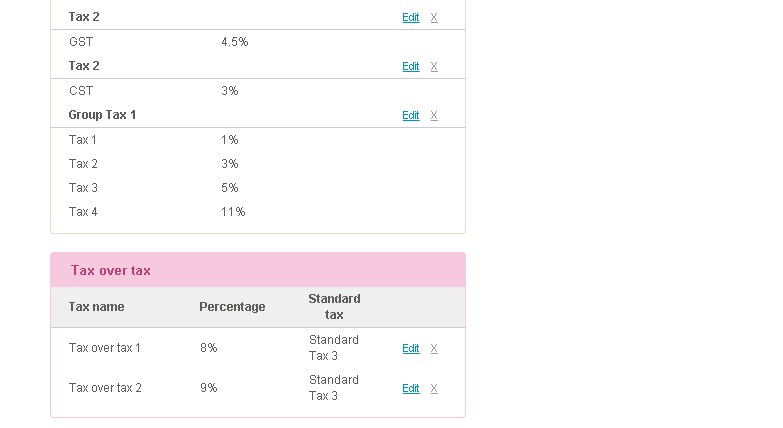Open Edit for the Tax 2 above CST

click(x=410, y=66)
